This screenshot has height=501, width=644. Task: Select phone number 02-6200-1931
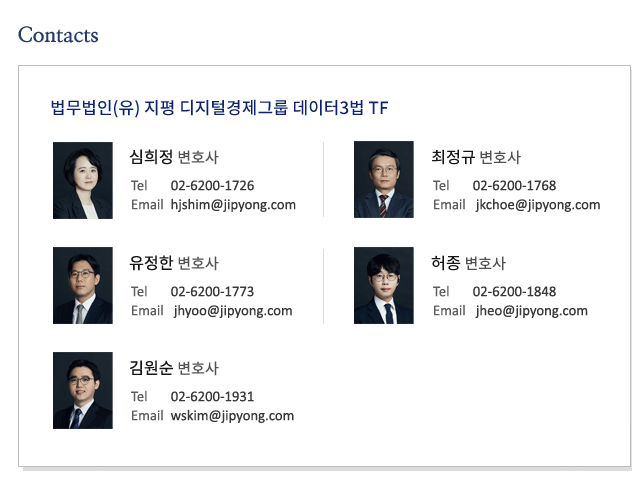pyautogui.click(x=212, y=397)
